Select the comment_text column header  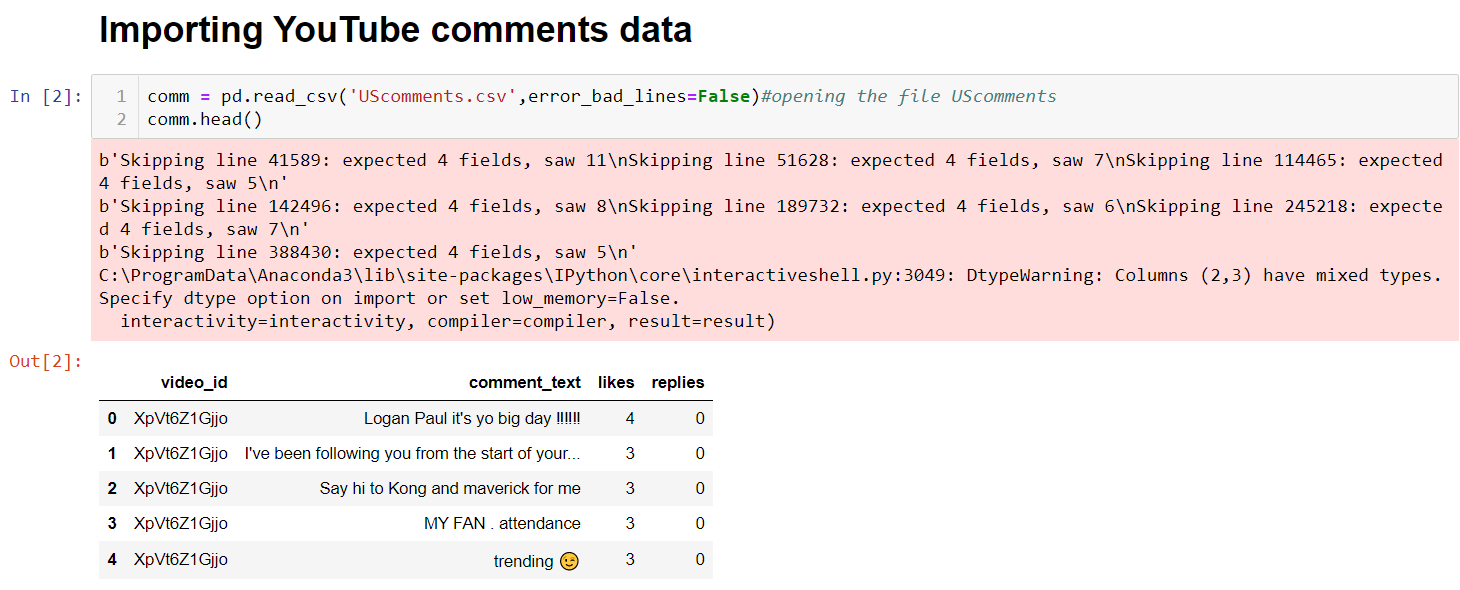[524, 382]
